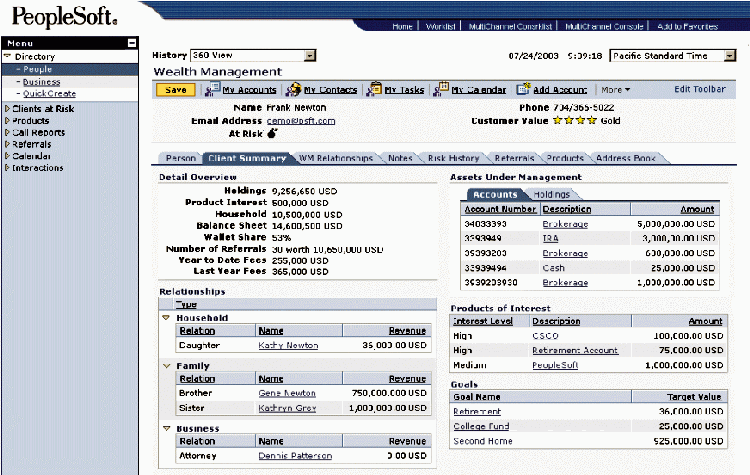The width and height of the screenshot is (750, 475).
Task: Open the Notes tab
Action: tap(400, 158)
